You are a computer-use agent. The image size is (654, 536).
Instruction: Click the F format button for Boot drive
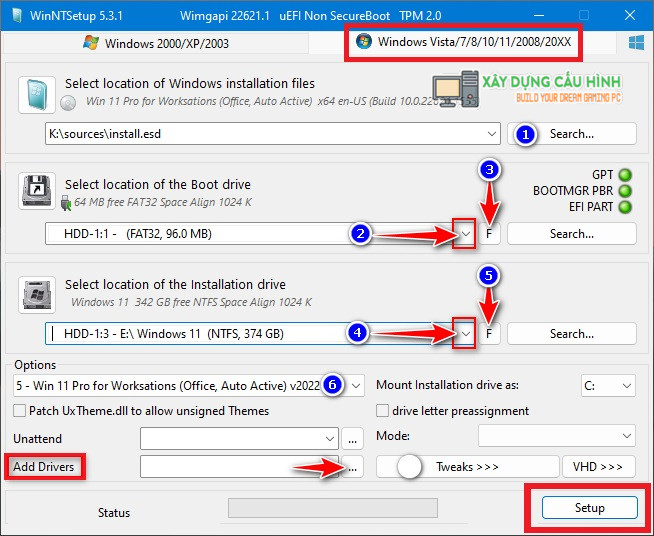tap(489, 234)
